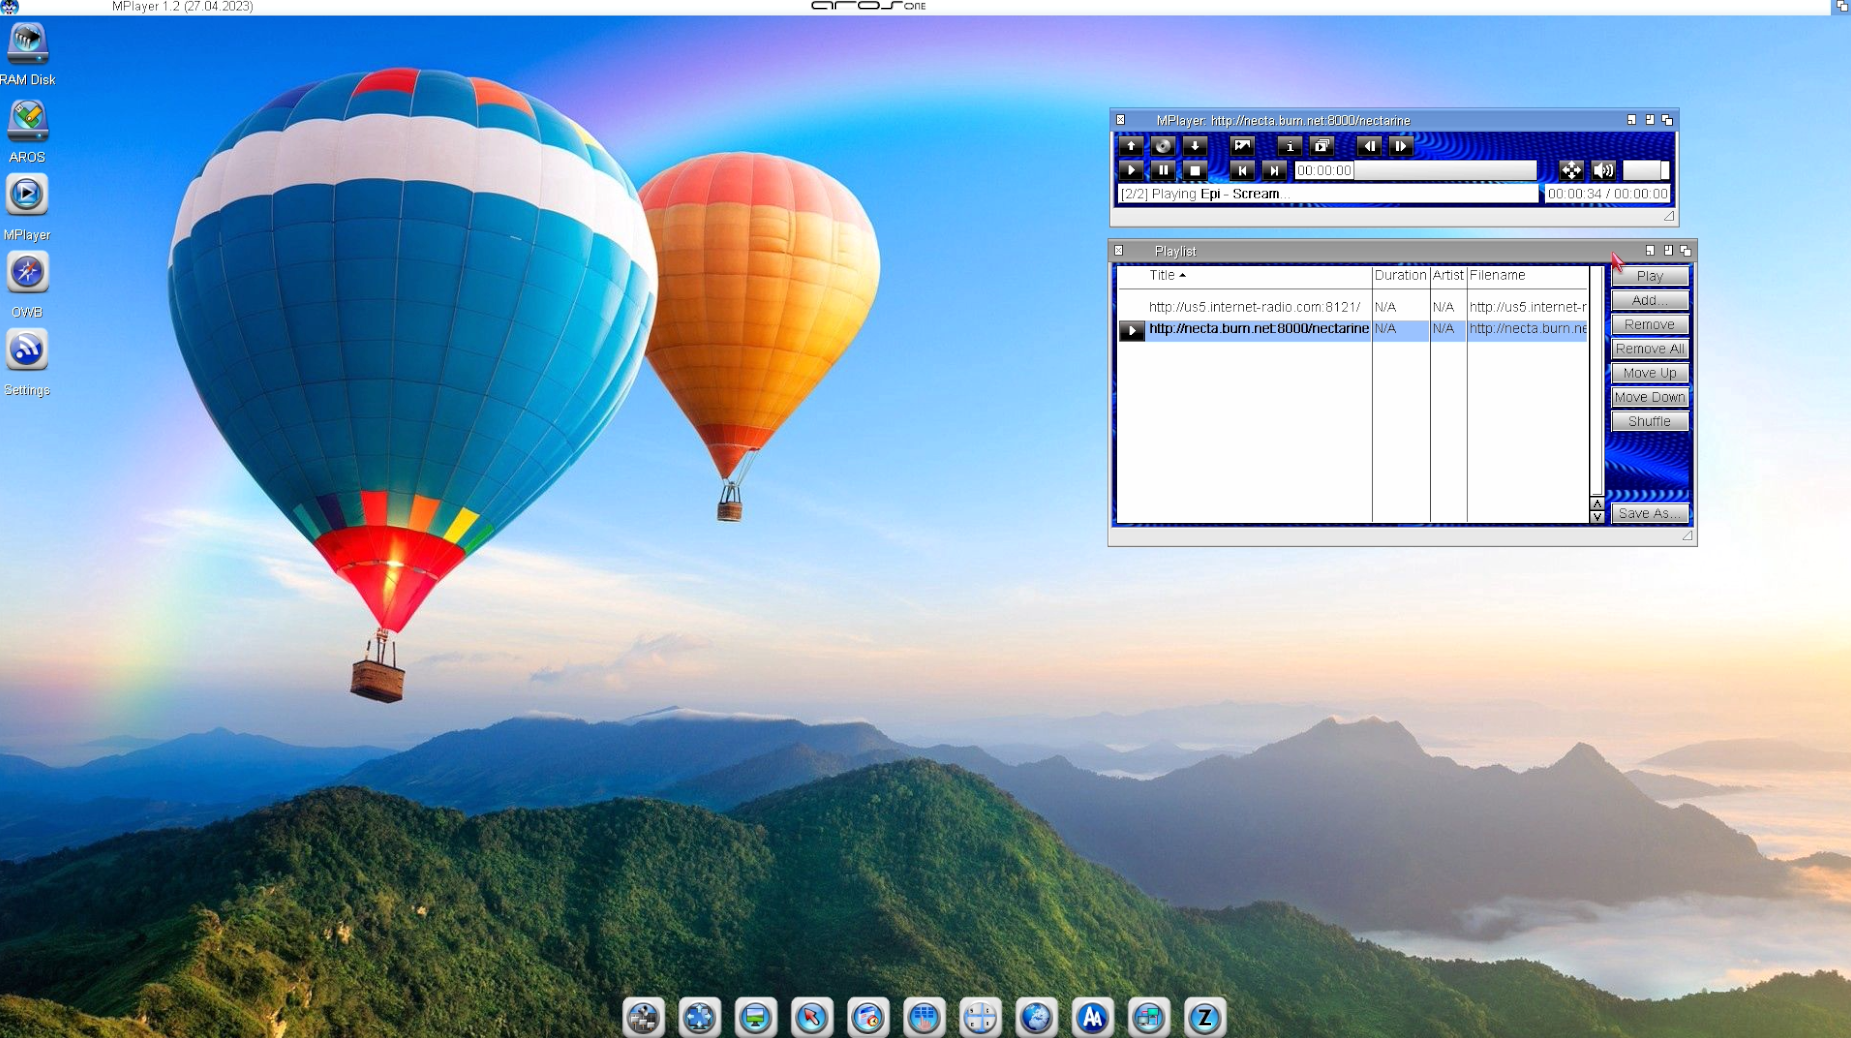1851x1038 pixels.
Task: Click the 00:00:34 / 00:00:00 time display
Action: click(x=1607, y=194)
